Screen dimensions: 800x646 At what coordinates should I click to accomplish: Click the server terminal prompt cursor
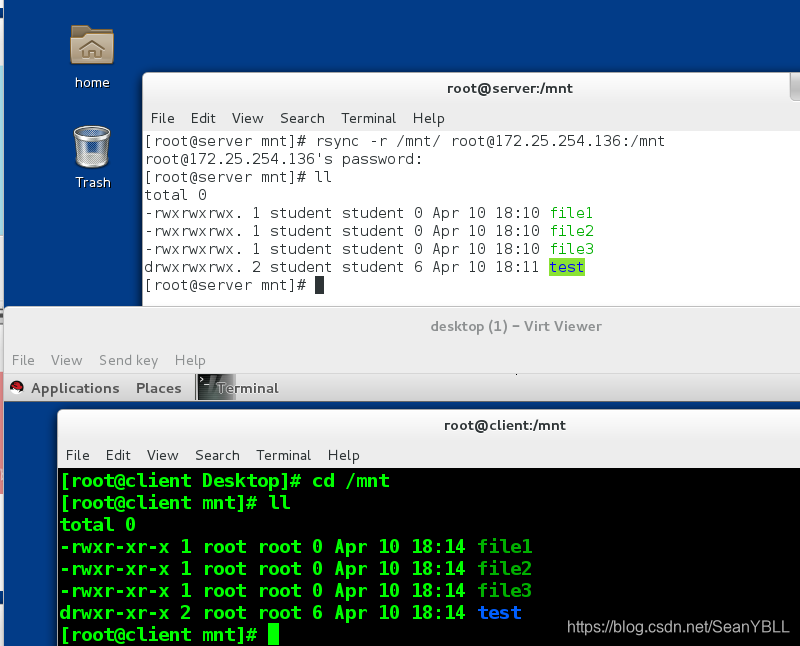pos(319,285)
